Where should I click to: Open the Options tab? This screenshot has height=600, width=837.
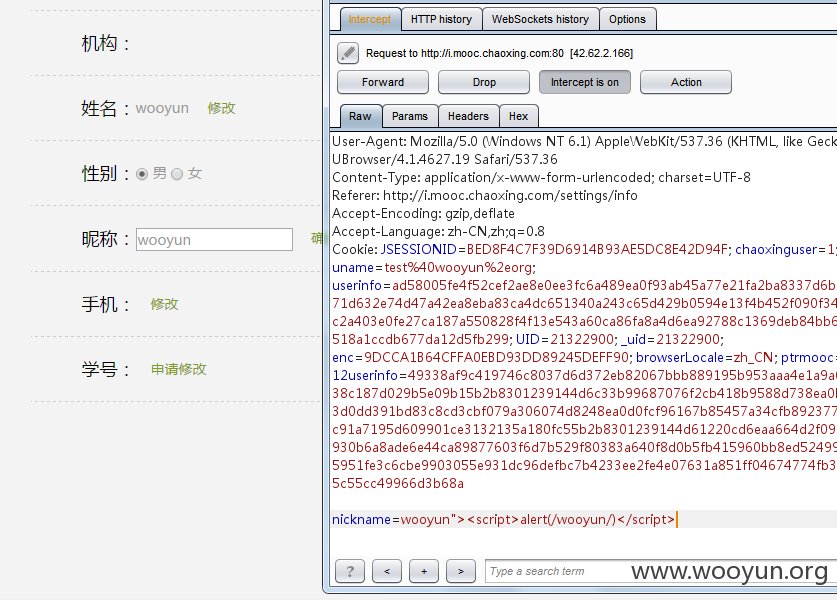point(627,19)
